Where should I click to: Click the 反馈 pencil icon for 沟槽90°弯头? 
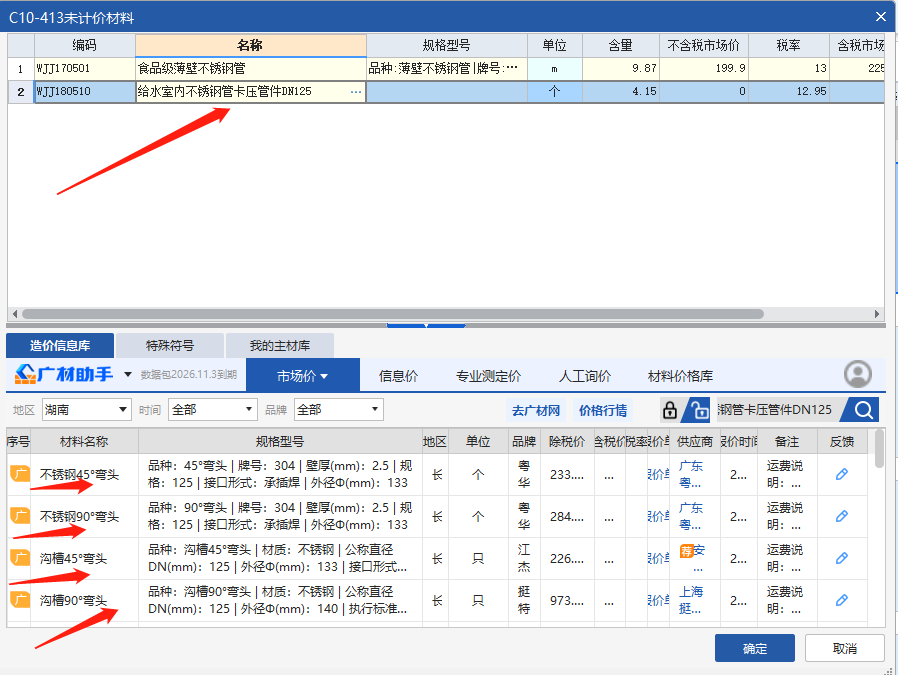840,599
